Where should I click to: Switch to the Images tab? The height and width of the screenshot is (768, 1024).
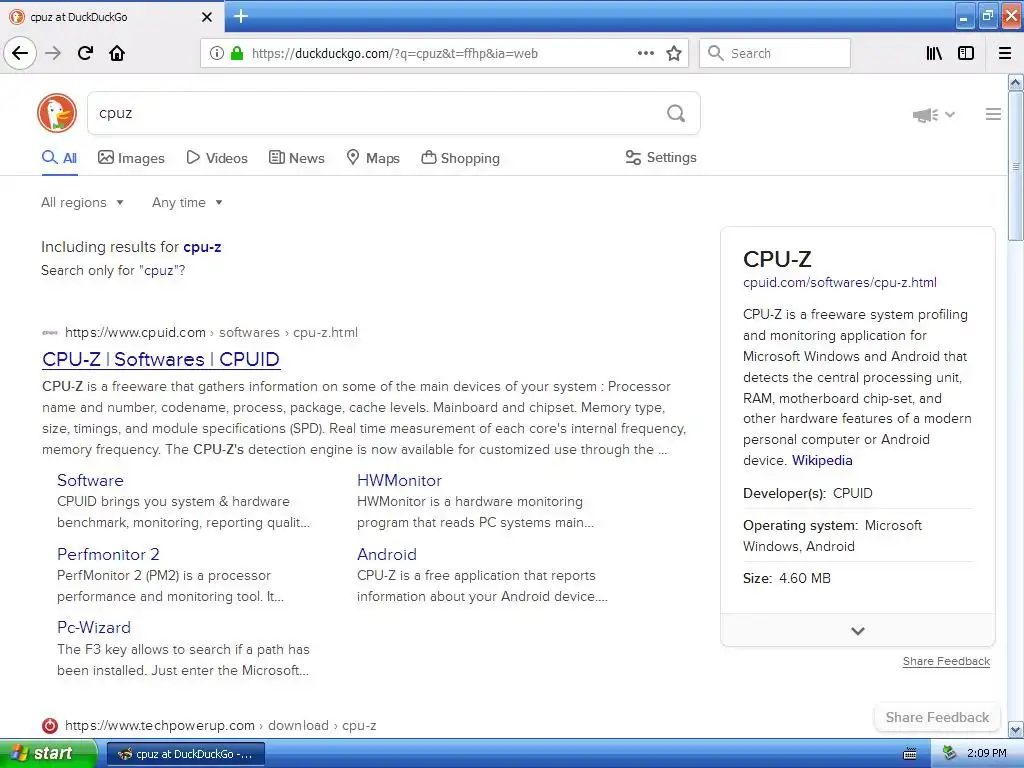click(131, 158)
